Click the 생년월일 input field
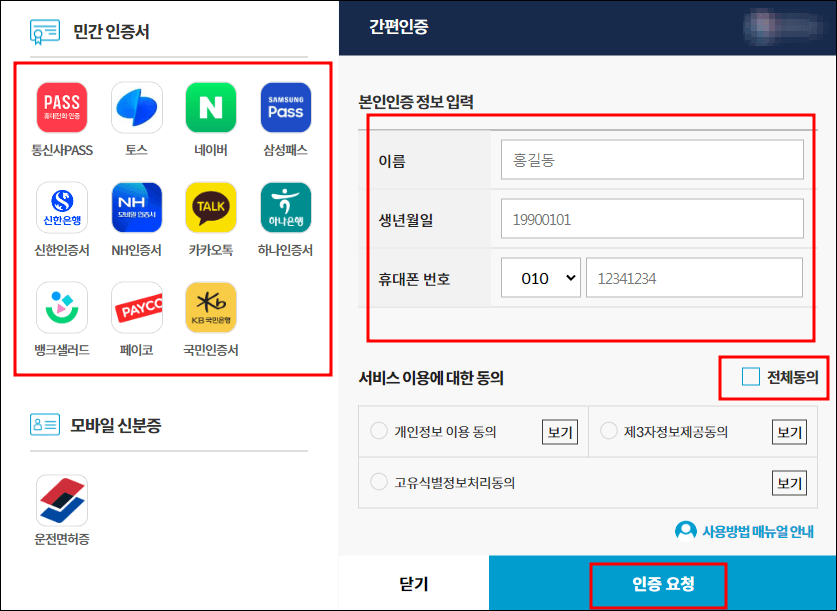 [x=652, y=219]
